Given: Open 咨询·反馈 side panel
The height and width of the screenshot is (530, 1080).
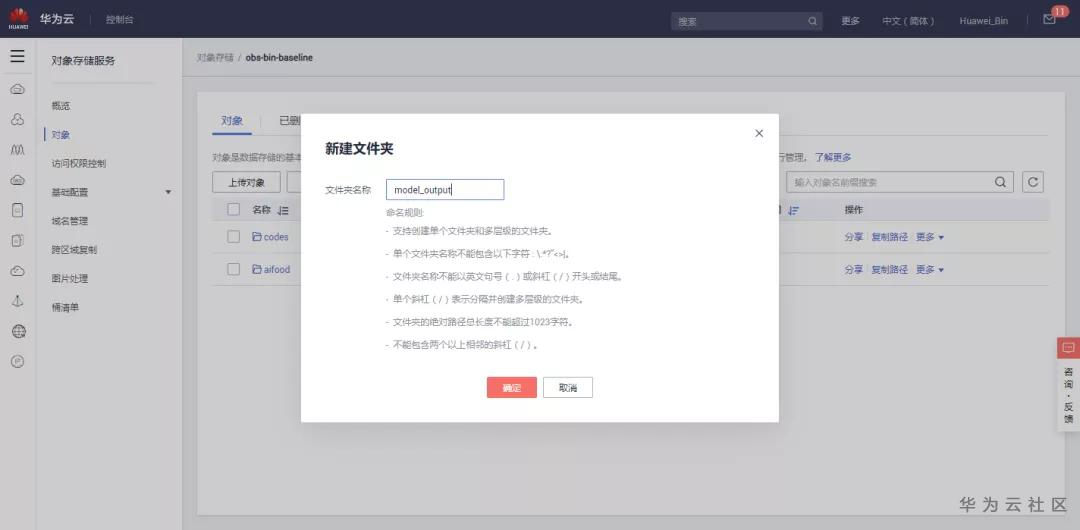Looking at the screenshot, I should pyautogui.click(x=1068, y=395).
